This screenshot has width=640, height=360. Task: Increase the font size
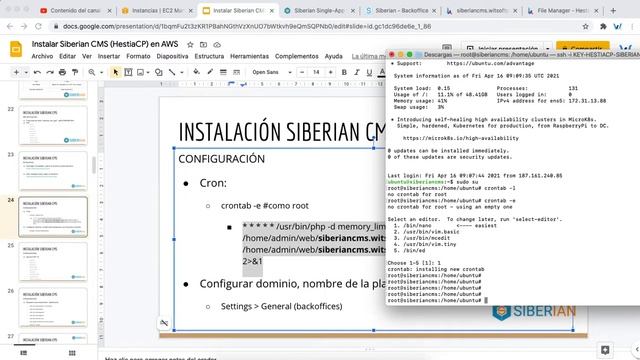[330, 72]
